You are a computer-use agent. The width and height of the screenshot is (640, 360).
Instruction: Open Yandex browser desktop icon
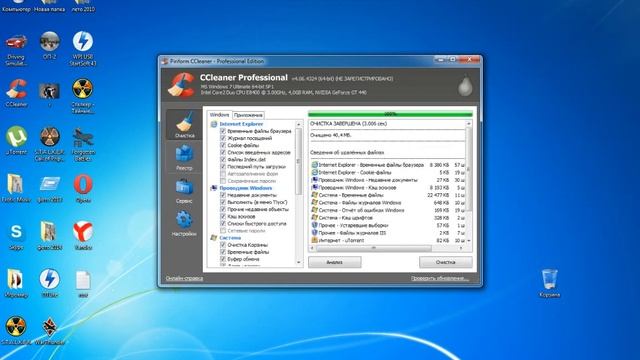pos(83,236)
